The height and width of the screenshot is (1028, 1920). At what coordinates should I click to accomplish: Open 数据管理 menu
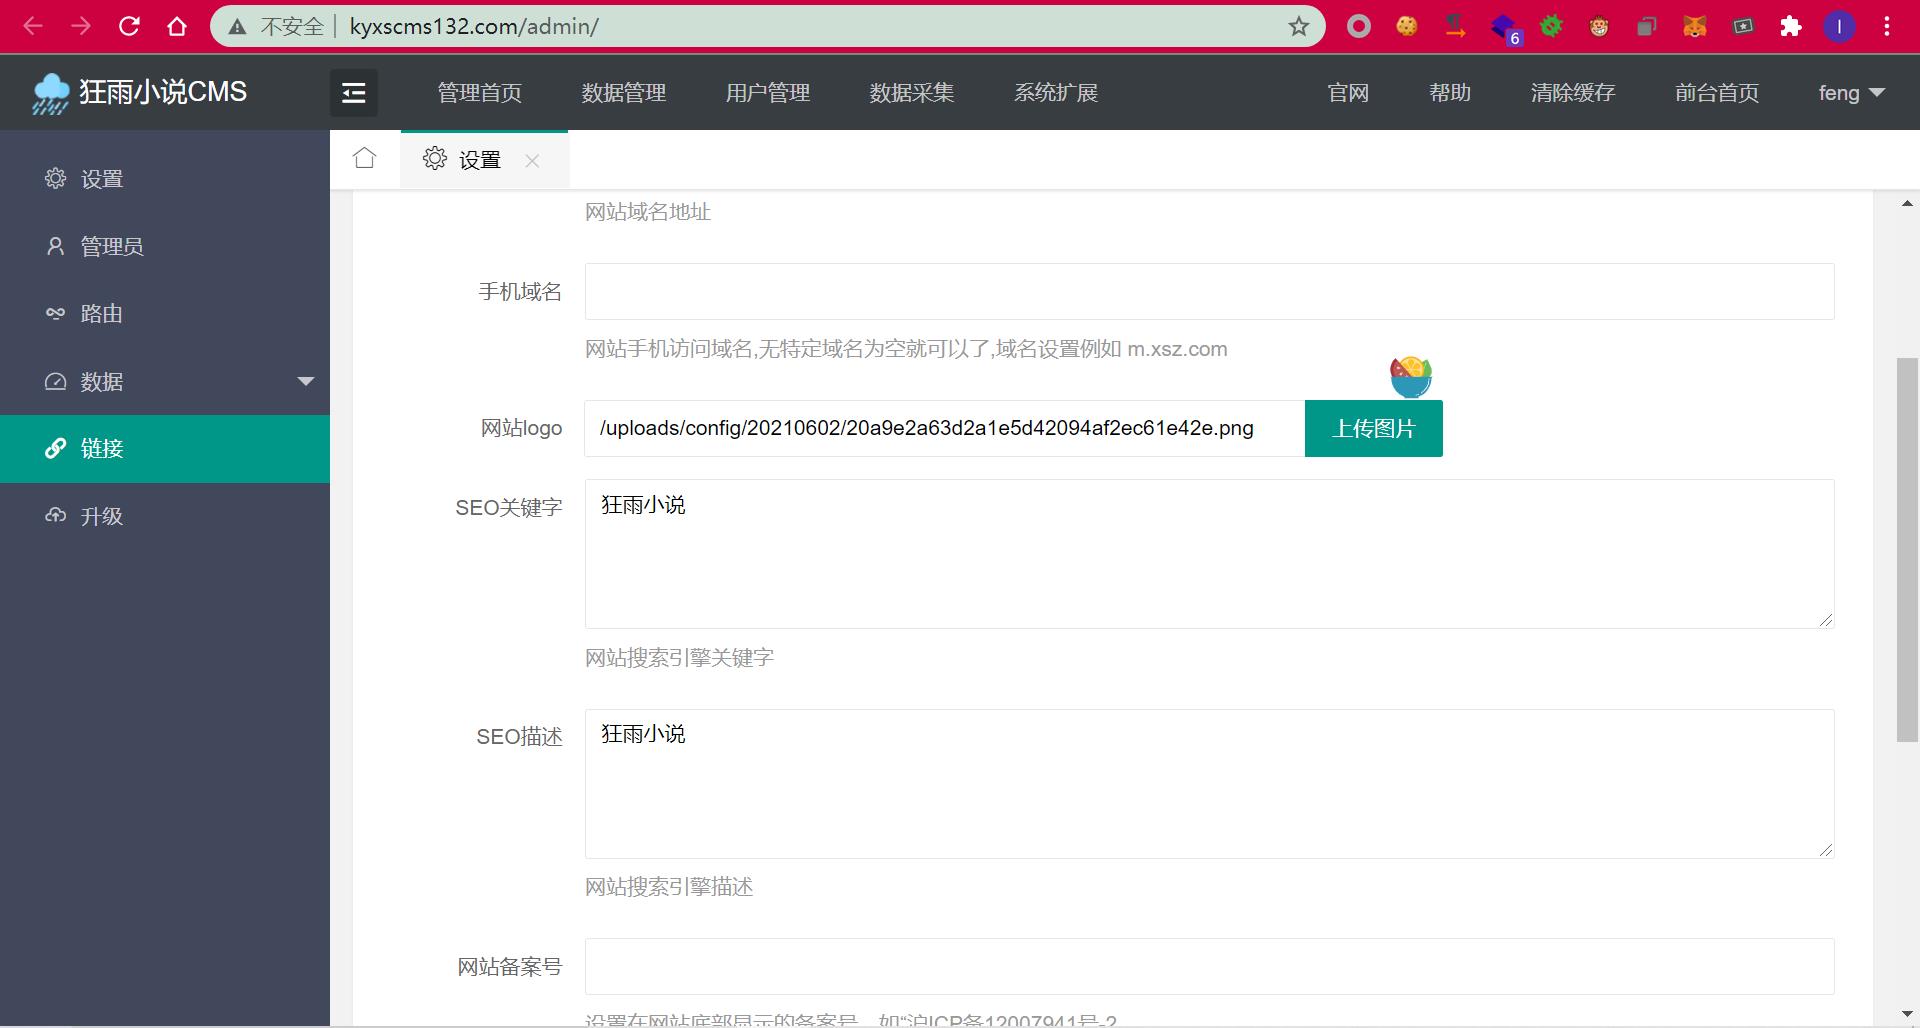[x=624, y=93]
